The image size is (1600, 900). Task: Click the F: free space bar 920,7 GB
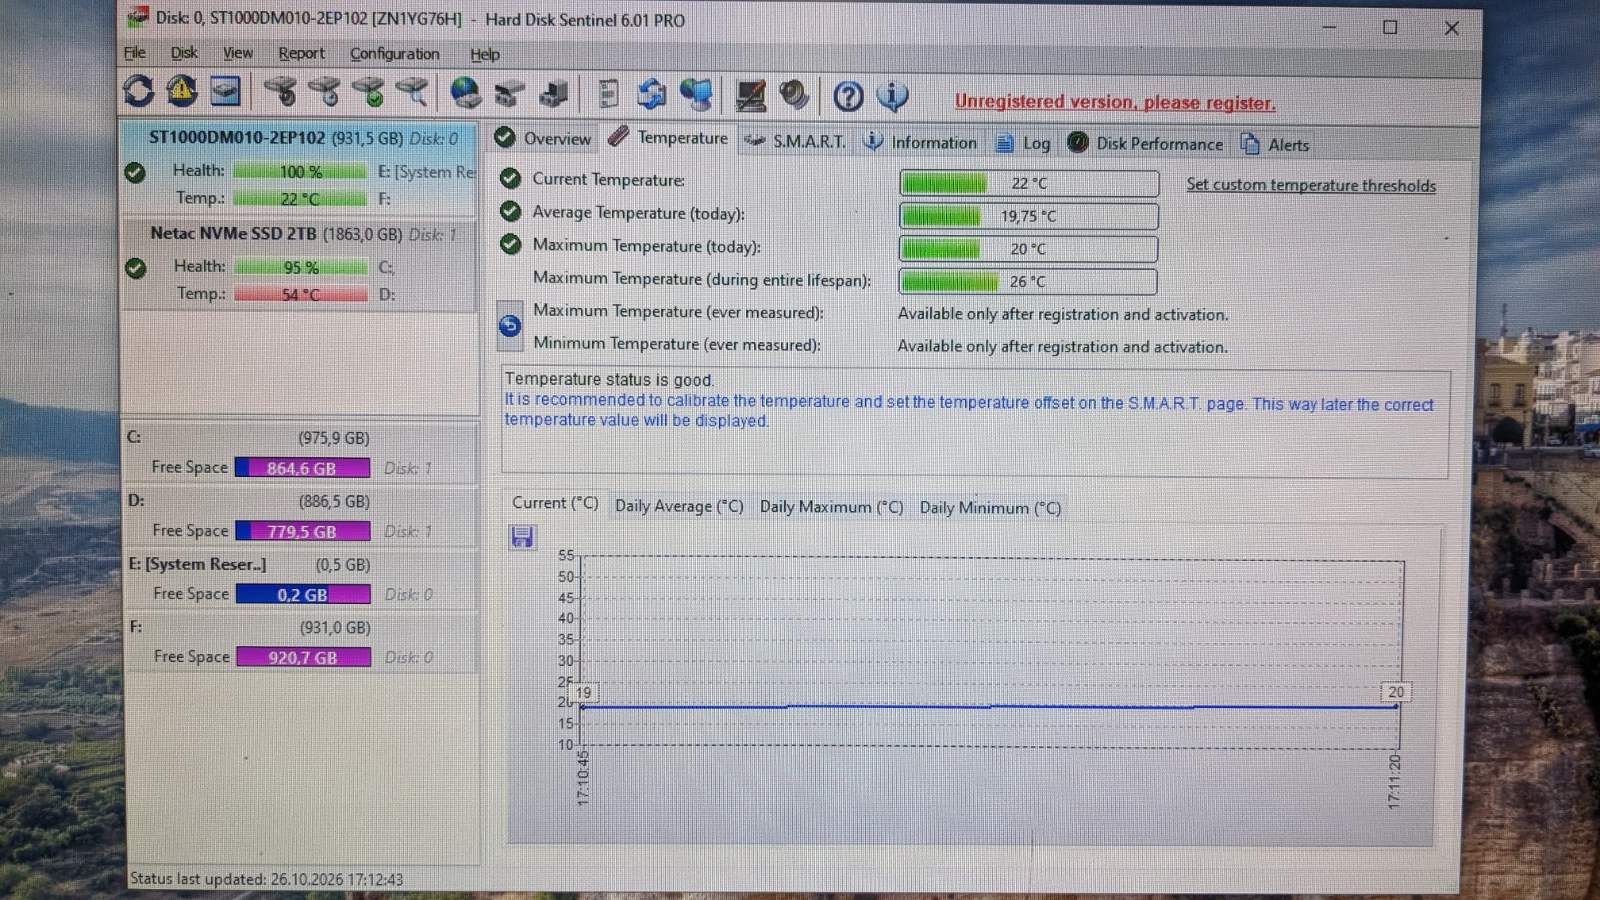303,658
